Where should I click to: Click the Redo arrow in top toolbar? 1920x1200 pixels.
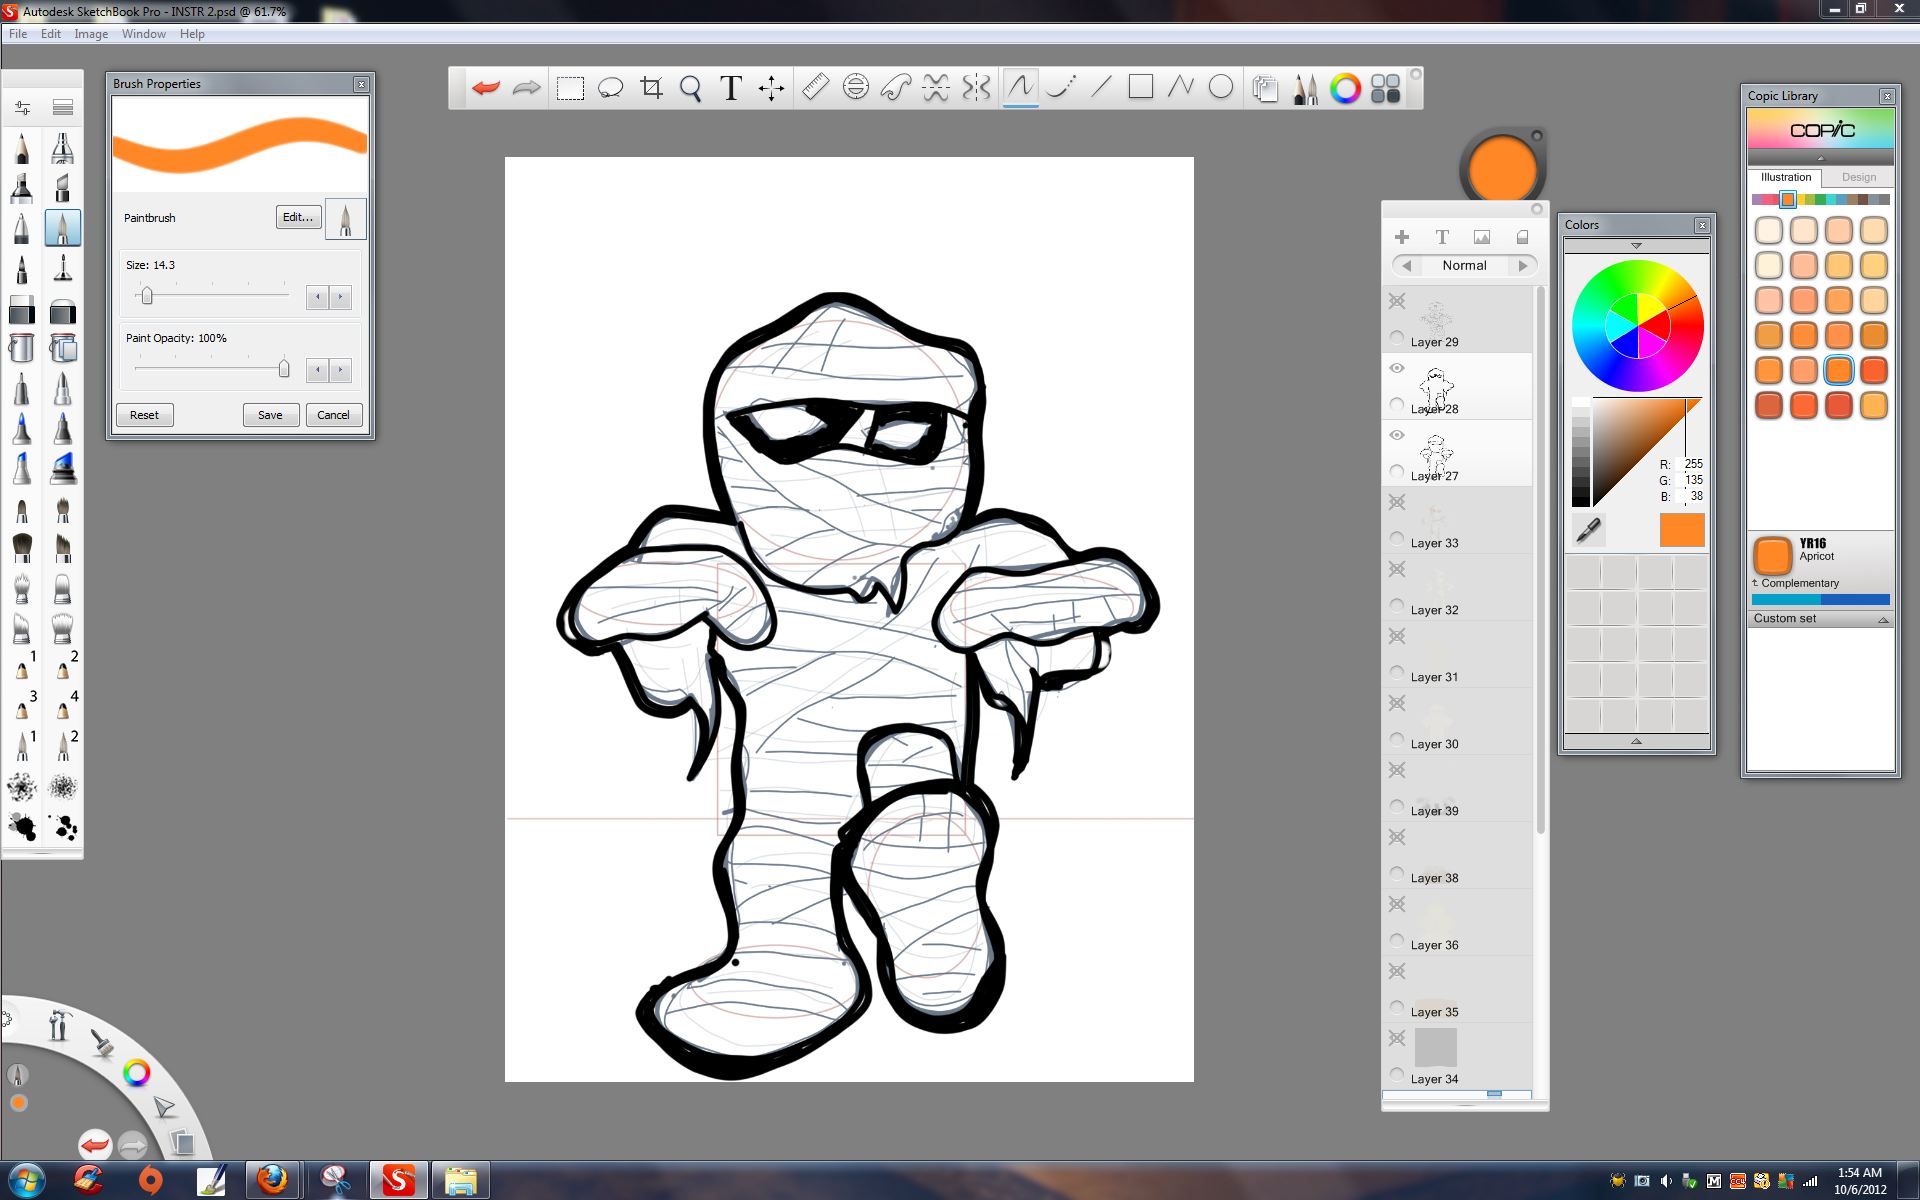tap(526, 88)
